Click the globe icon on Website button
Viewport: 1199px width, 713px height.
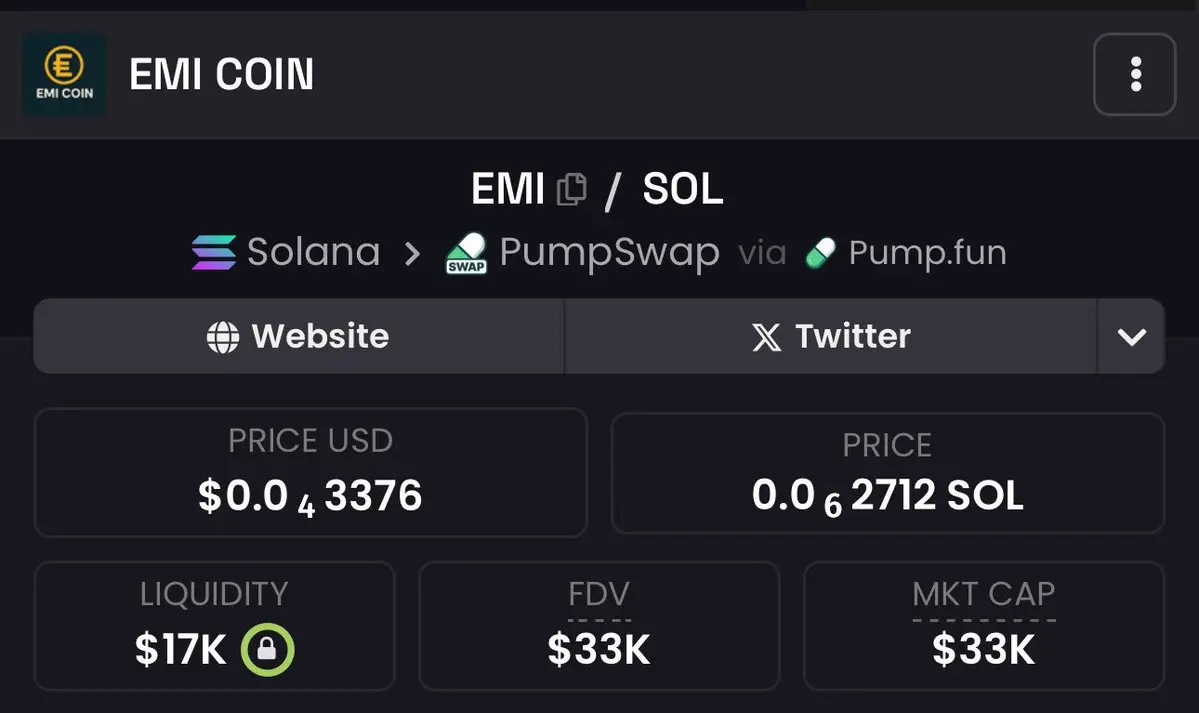pyautogui.click(x=222, y=337)
